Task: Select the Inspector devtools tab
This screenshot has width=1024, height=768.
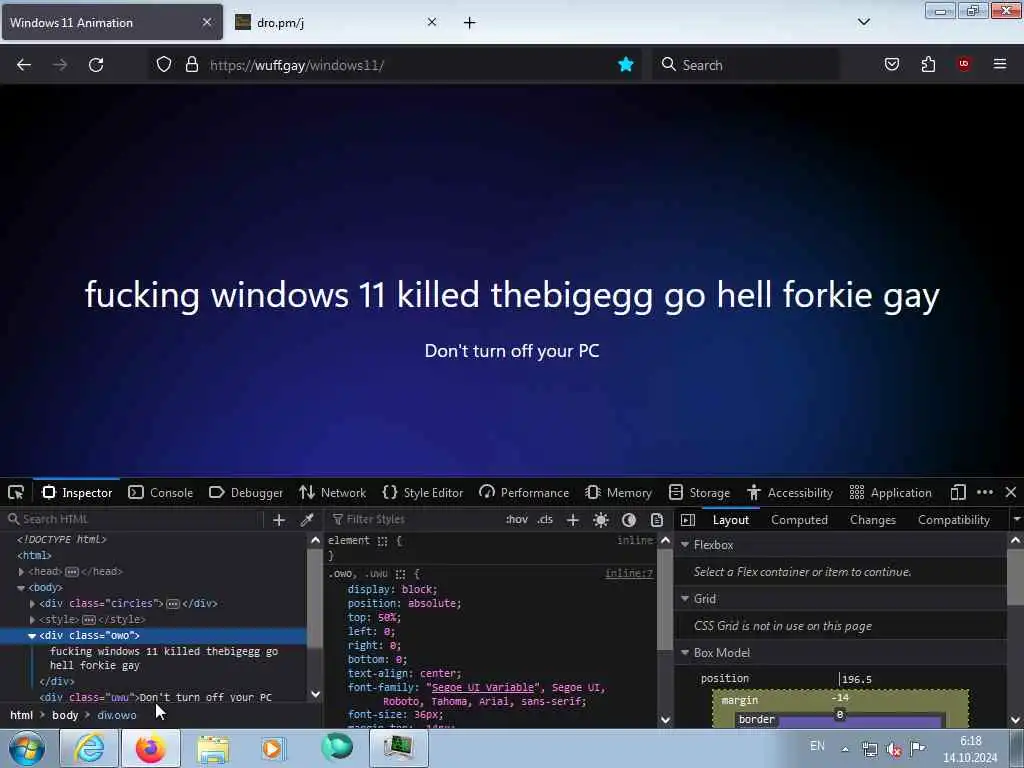Action: pos(77,492)
